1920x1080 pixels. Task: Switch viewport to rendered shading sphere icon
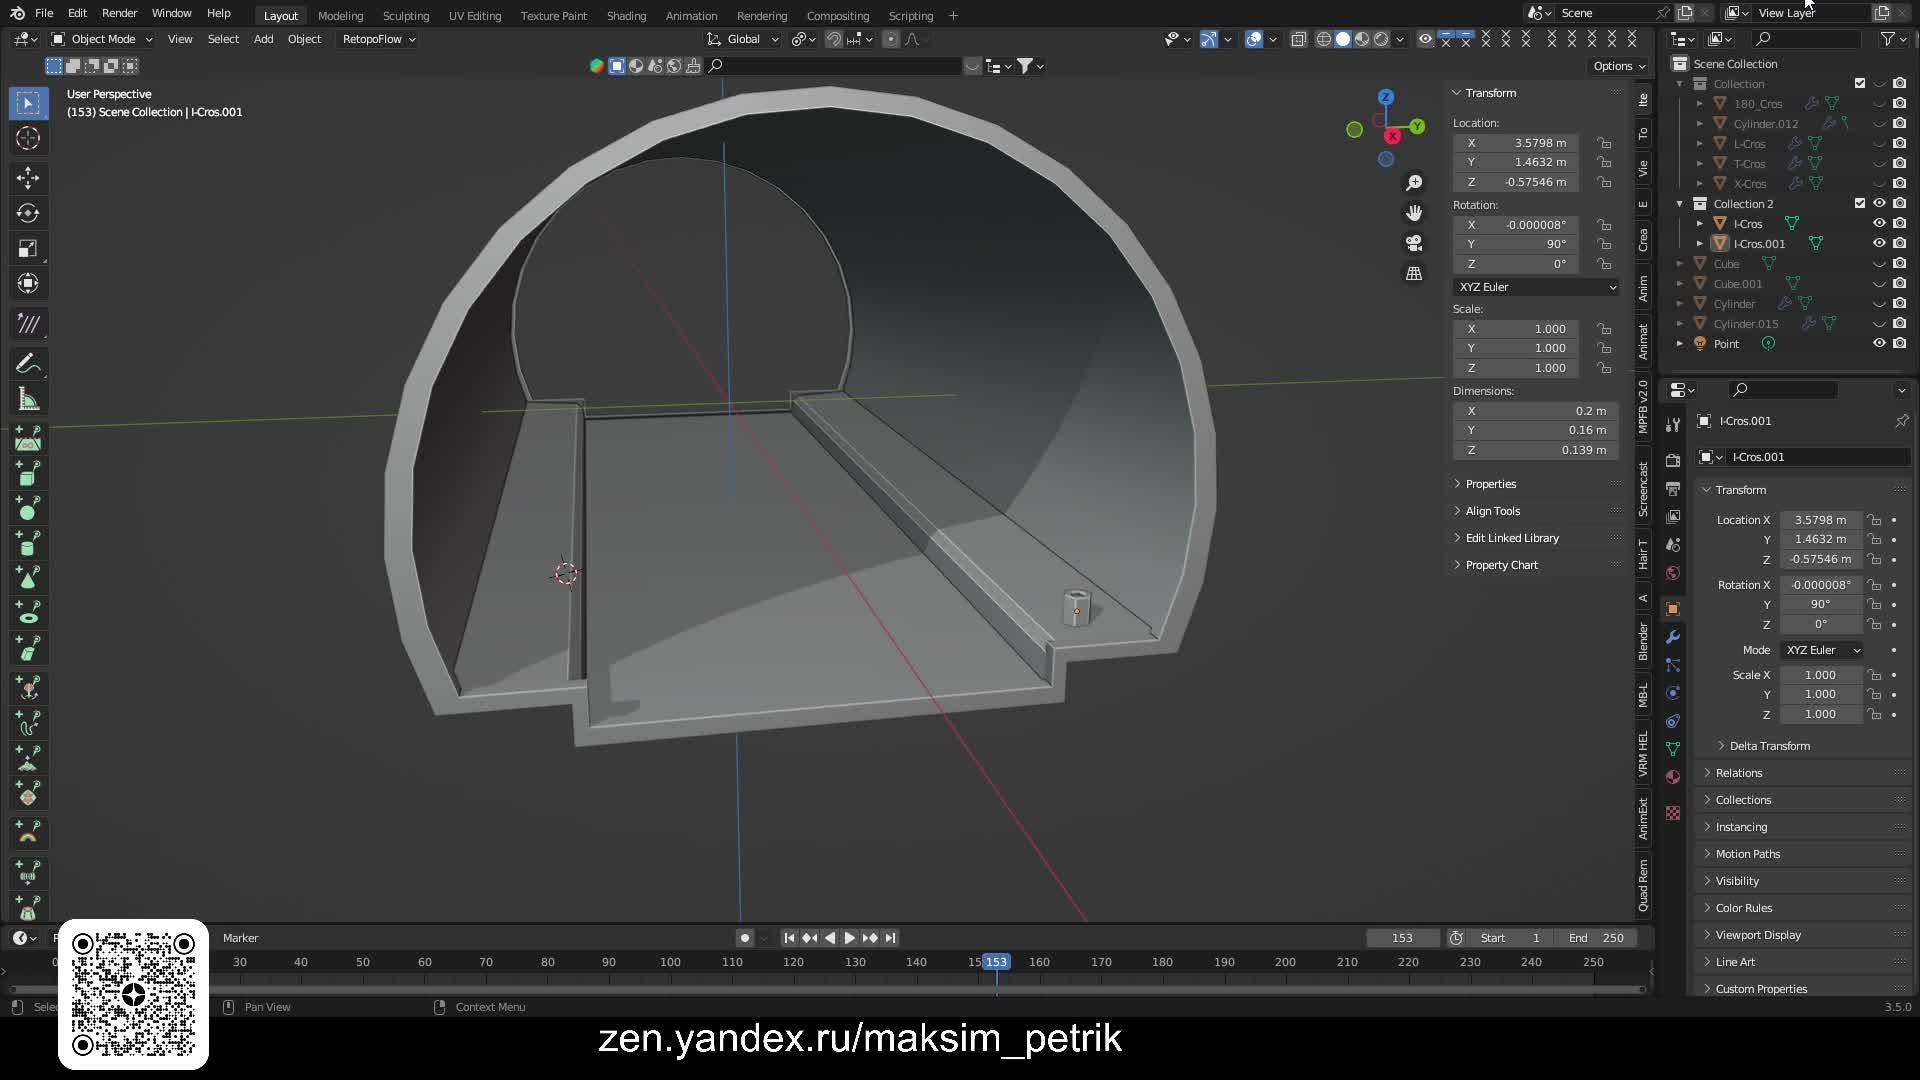click(x=1381, y=39)
